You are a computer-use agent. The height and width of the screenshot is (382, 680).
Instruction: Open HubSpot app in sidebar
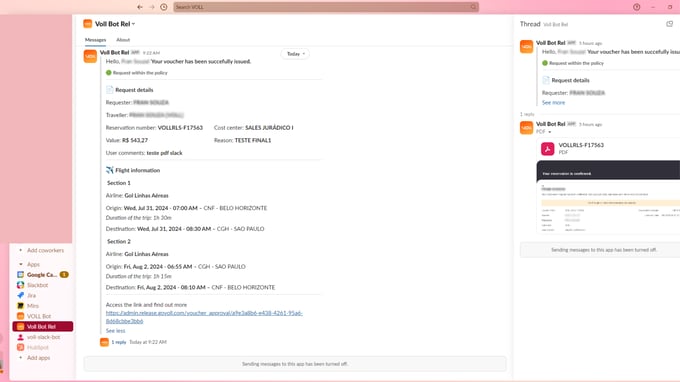(38, 348)
